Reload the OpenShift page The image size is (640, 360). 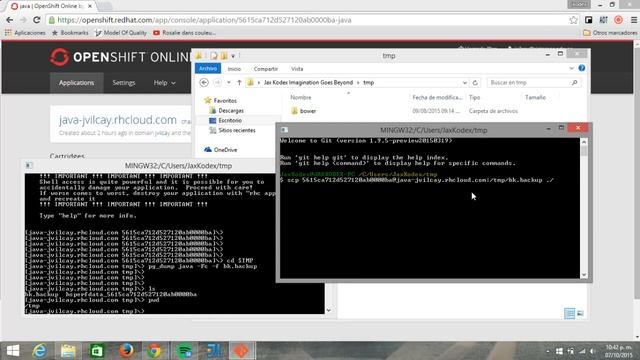[36, 20]
